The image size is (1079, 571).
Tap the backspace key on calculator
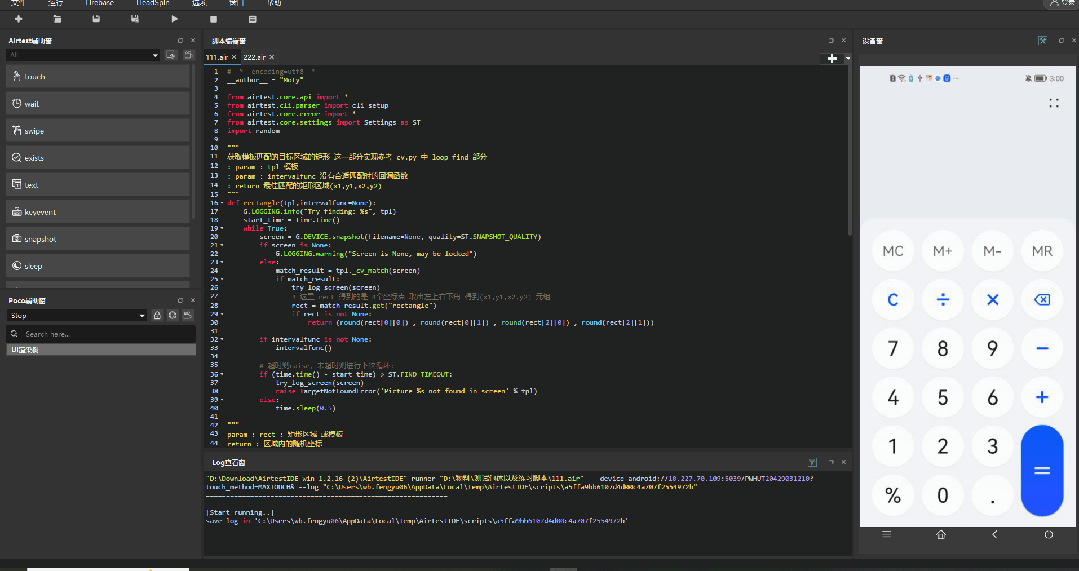pyautogui.click(x=1042, y=300)
